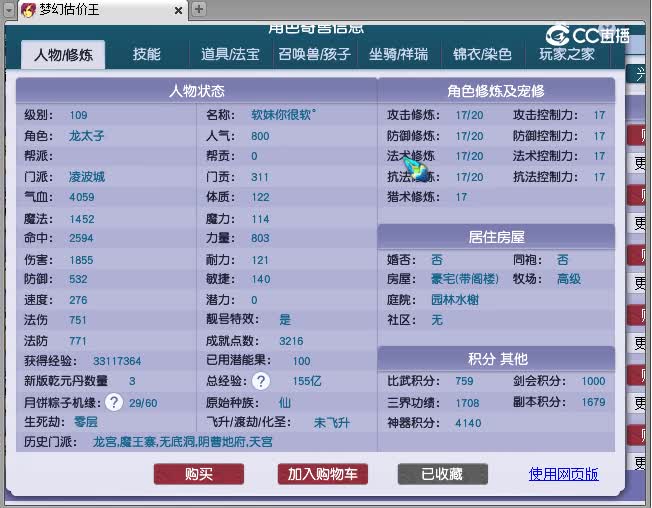Switch to the 人物/修炼 tab

click(63, 55)
